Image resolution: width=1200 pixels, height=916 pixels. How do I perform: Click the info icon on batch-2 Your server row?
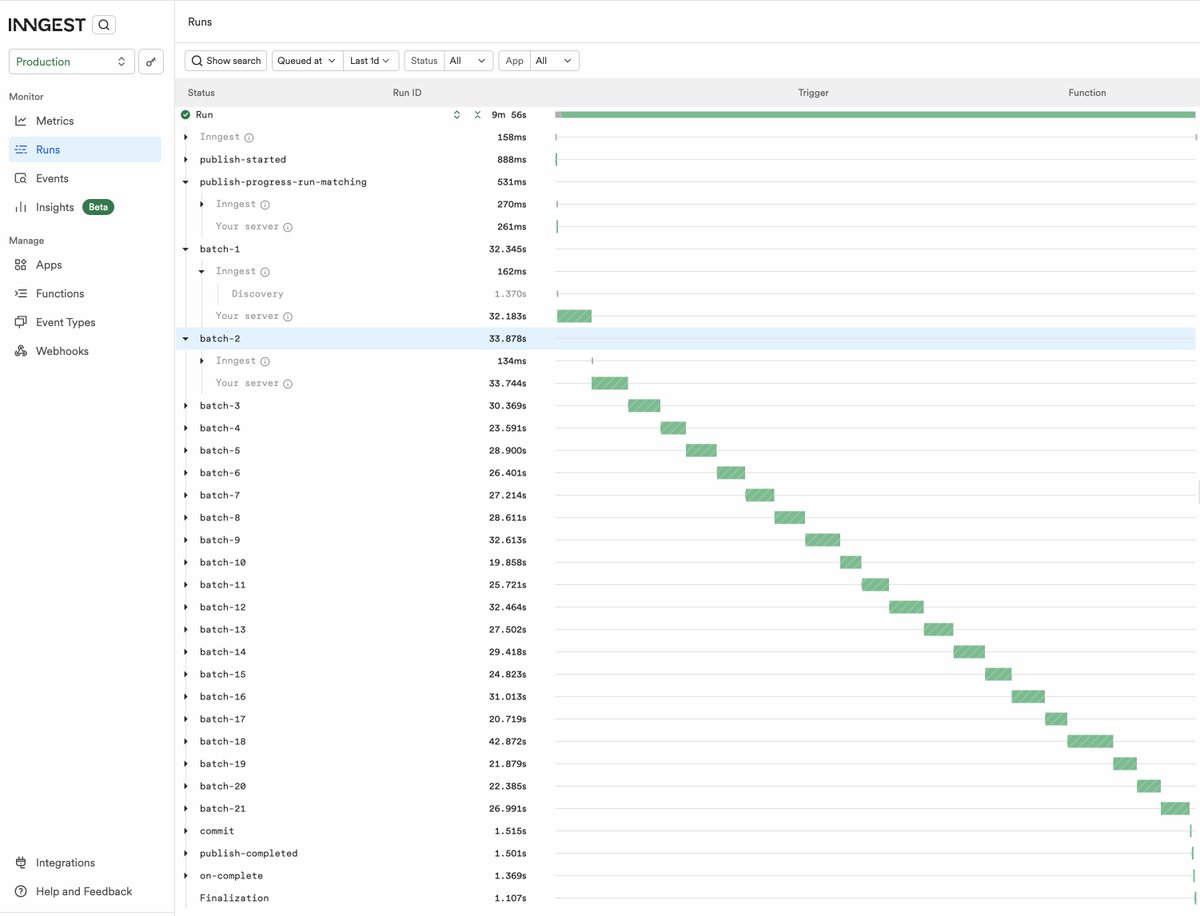click(287, 384)
